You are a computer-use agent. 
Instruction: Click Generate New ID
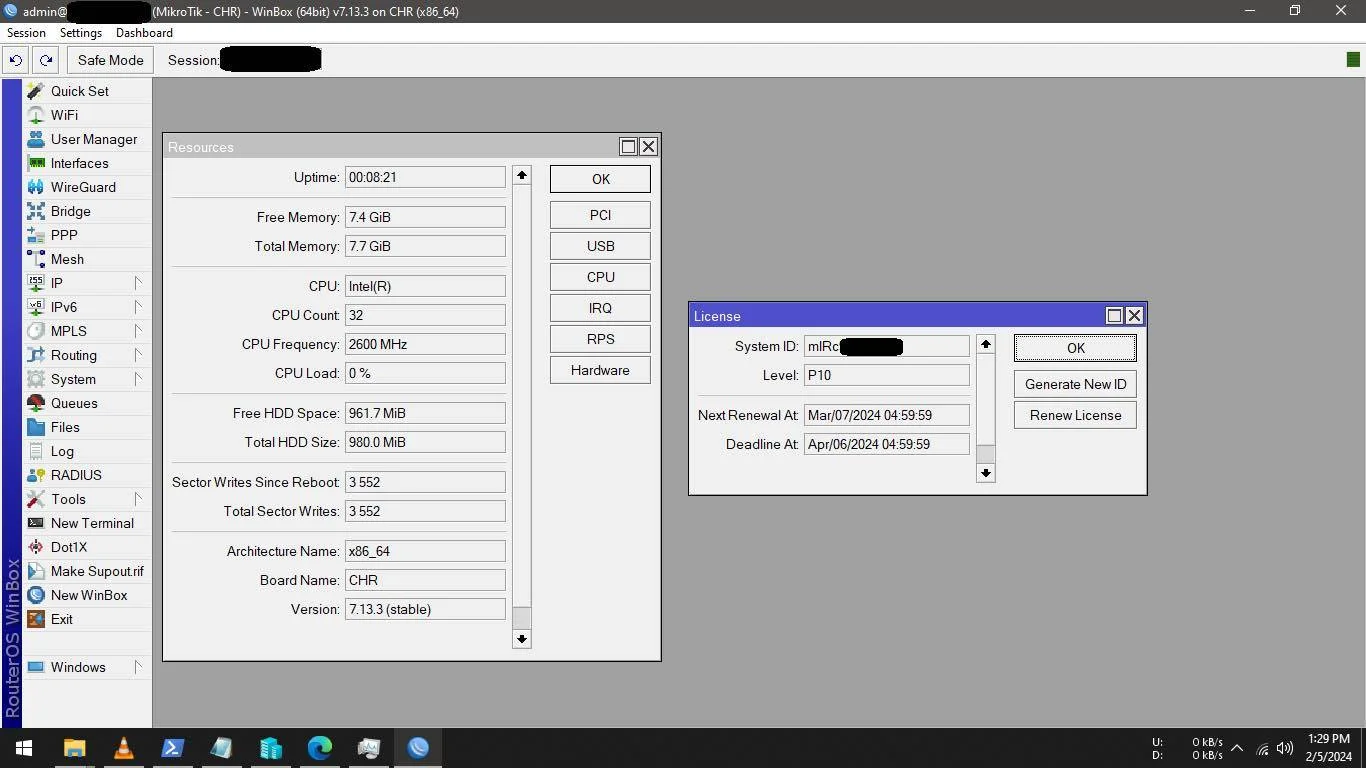pyautogui.click(x=1075, y=384)
